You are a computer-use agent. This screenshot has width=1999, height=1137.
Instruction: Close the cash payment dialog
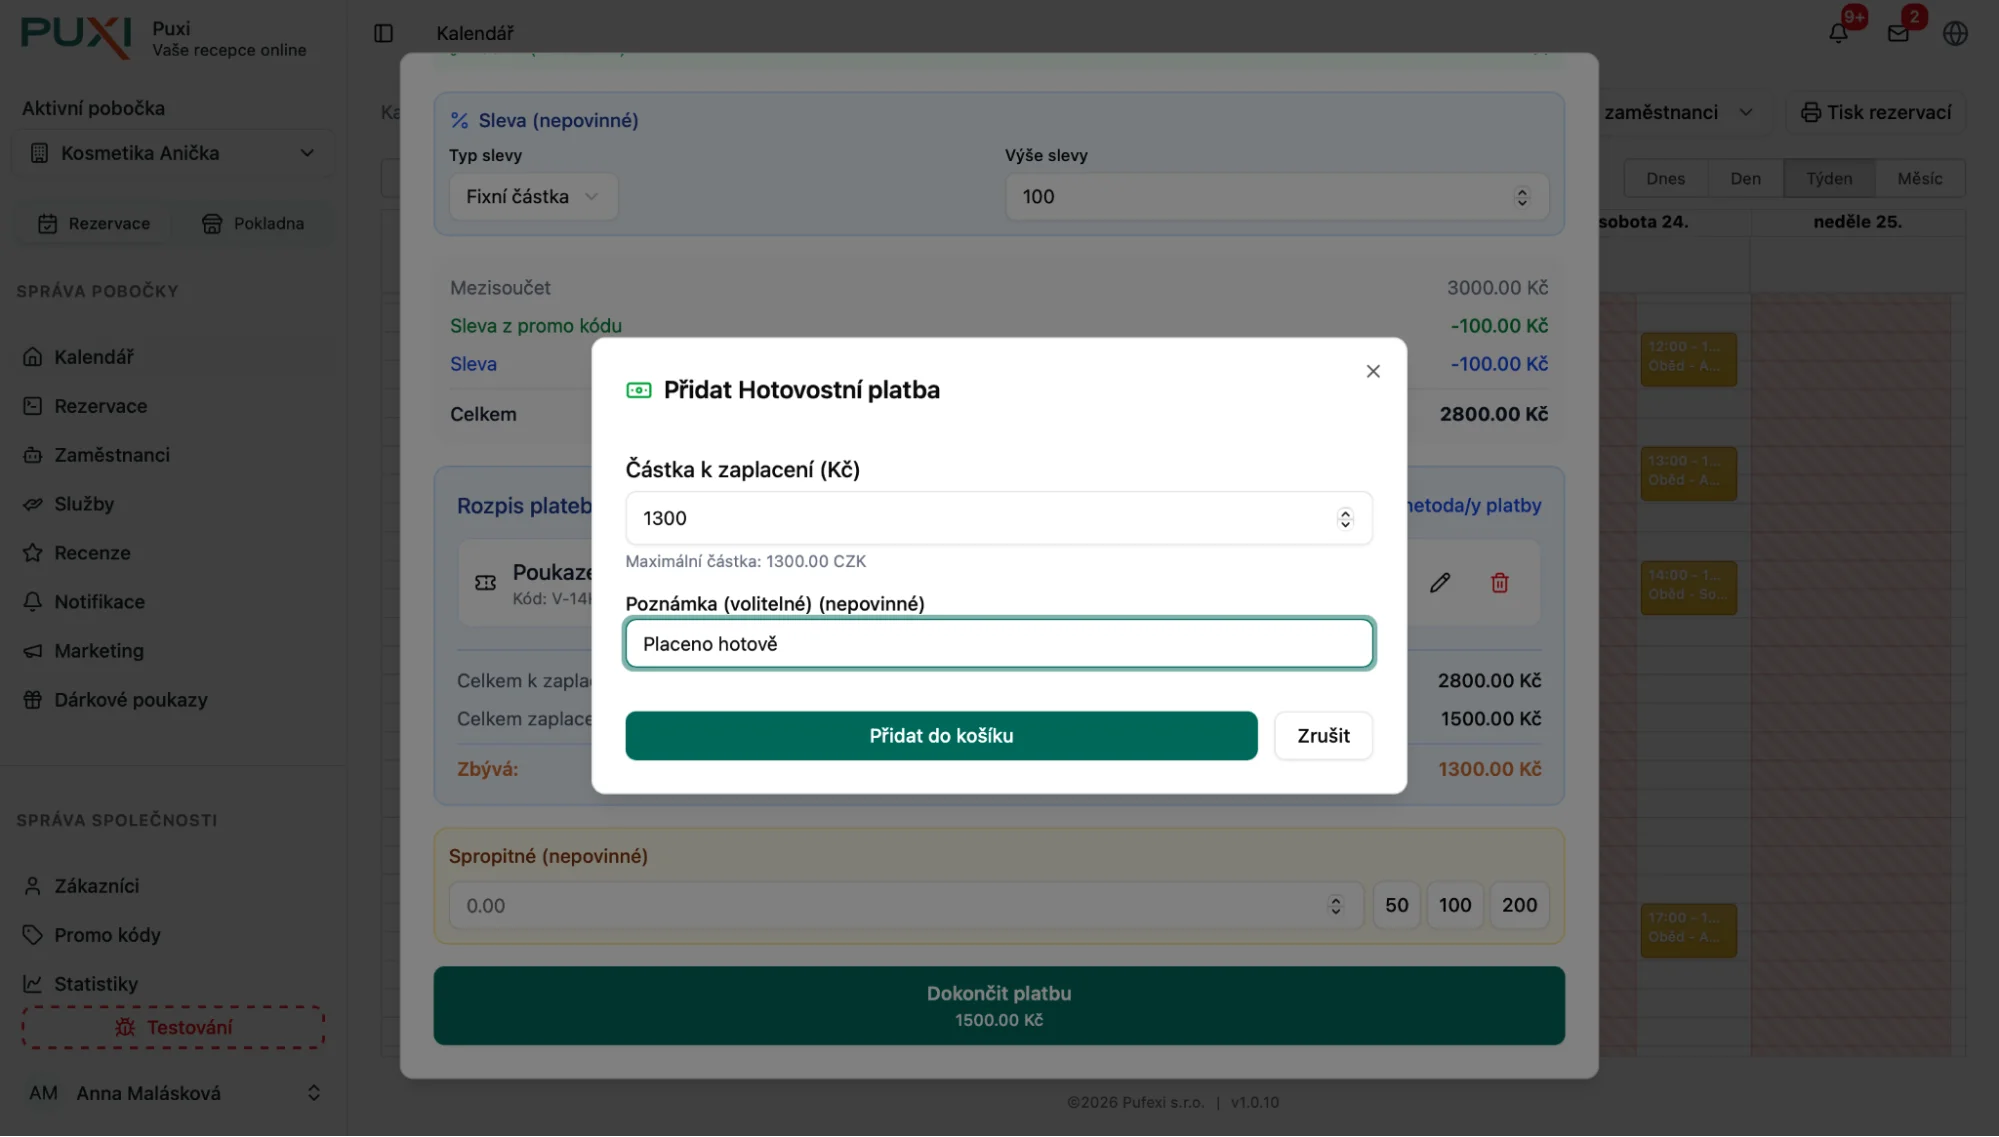pyautogui.click(x=1372, y=371)
